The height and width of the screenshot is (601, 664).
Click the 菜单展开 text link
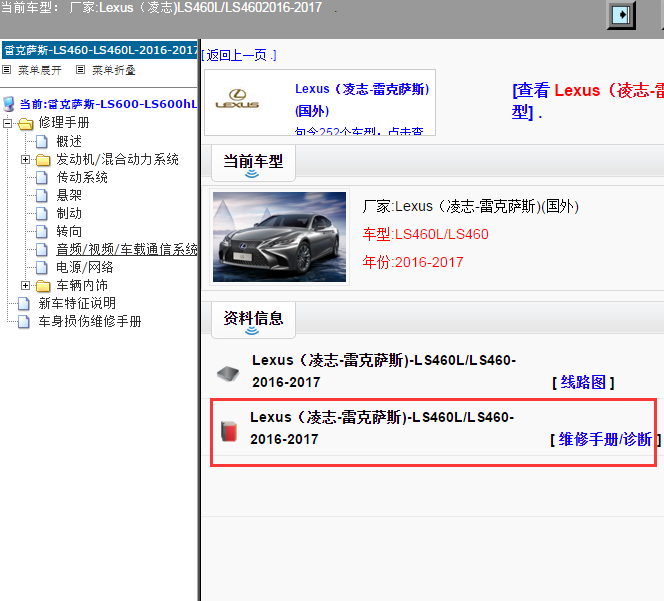tap(40, 70)
